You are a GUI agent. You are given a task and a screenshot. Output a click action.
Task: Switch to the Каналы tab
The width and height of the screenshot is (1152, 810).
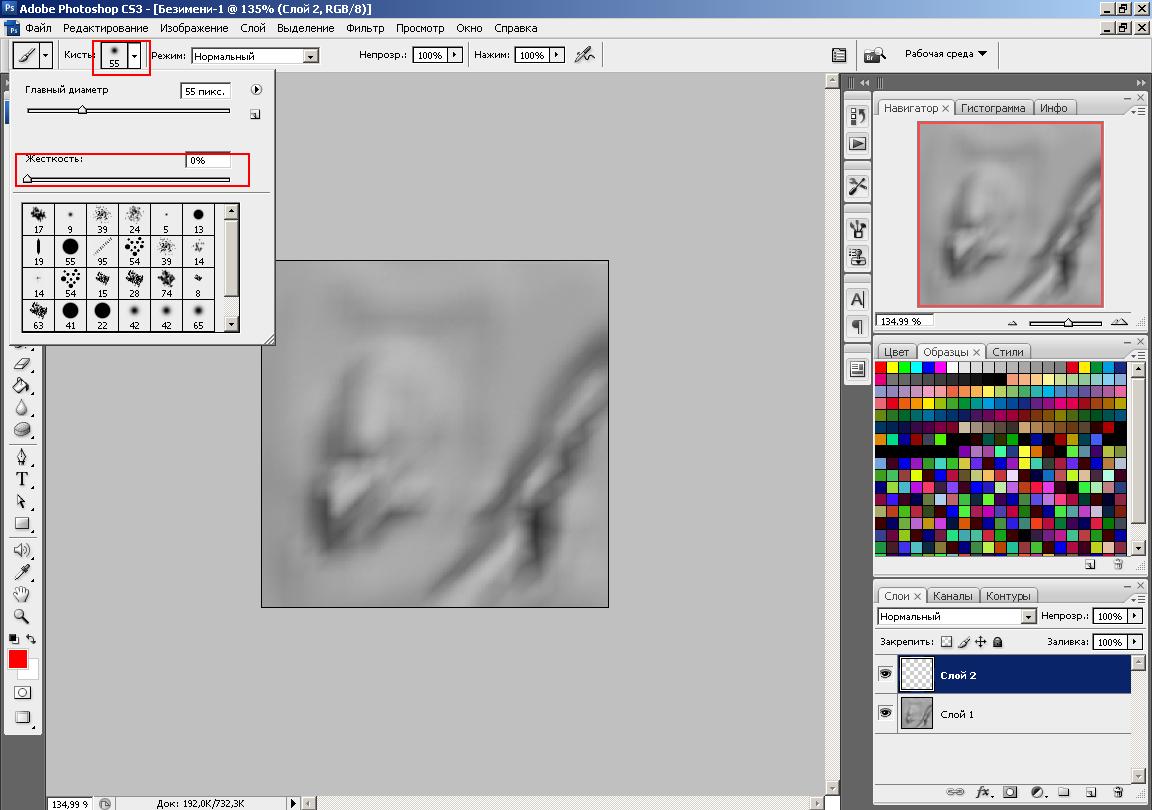click(x=952, y=596)
